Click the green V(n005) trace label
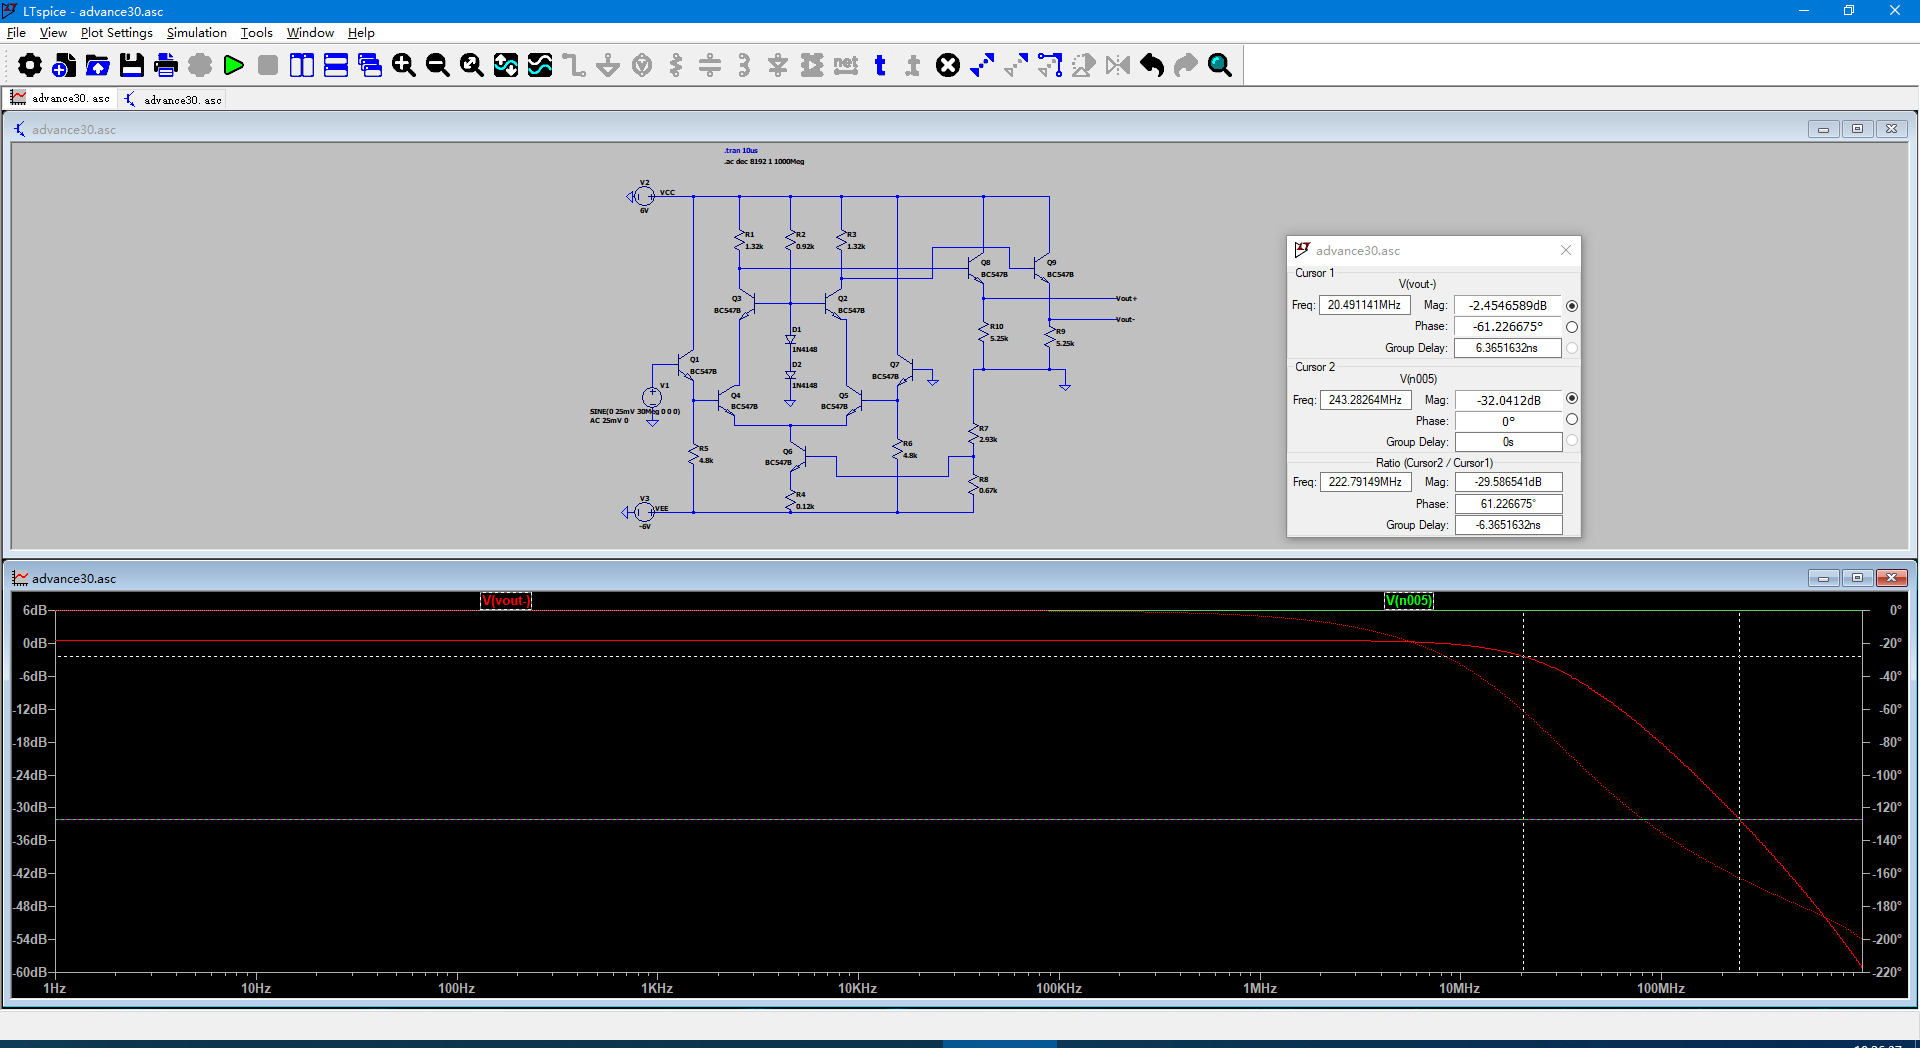The width and height of the screenshot is (1920, 1048). [x=1409, y=600]
